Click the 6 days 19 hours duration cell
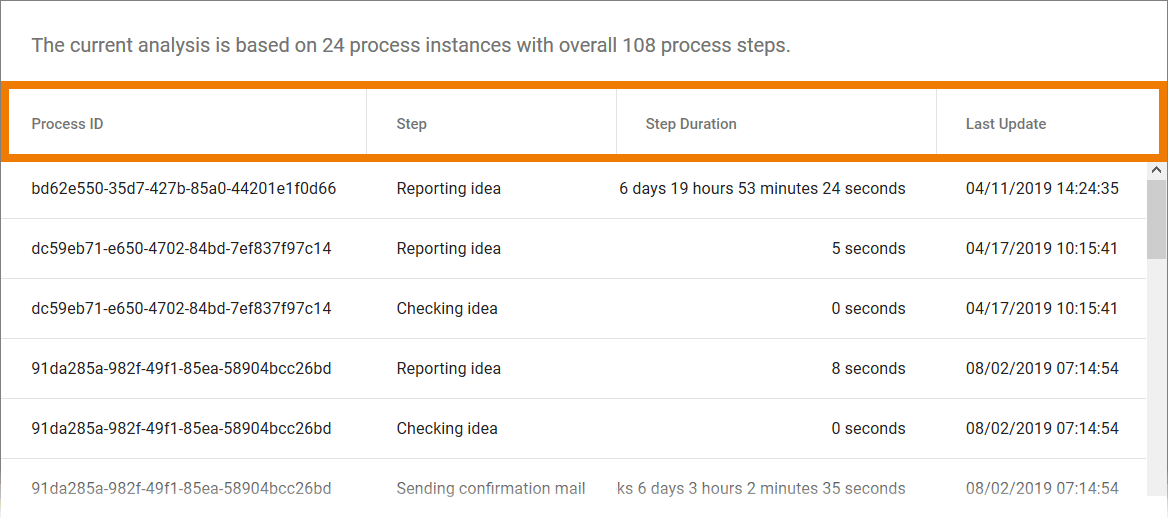This screenshot has width=1168, height=522. 762,188
